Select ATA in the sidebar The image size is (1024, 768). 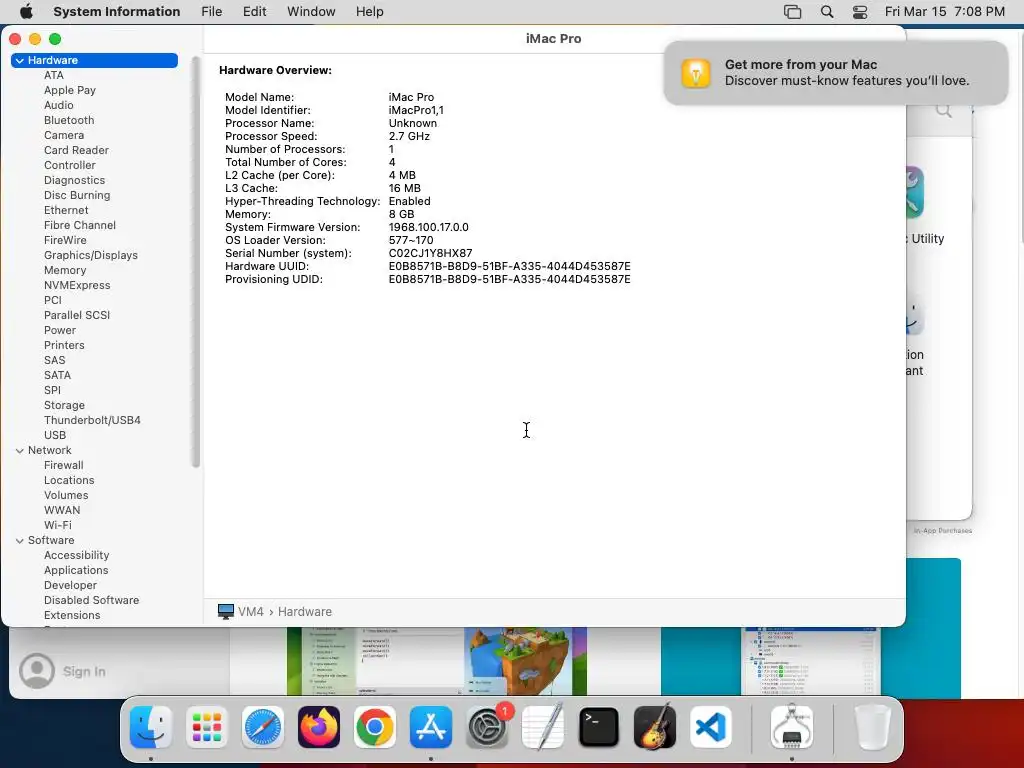(54, 75)
